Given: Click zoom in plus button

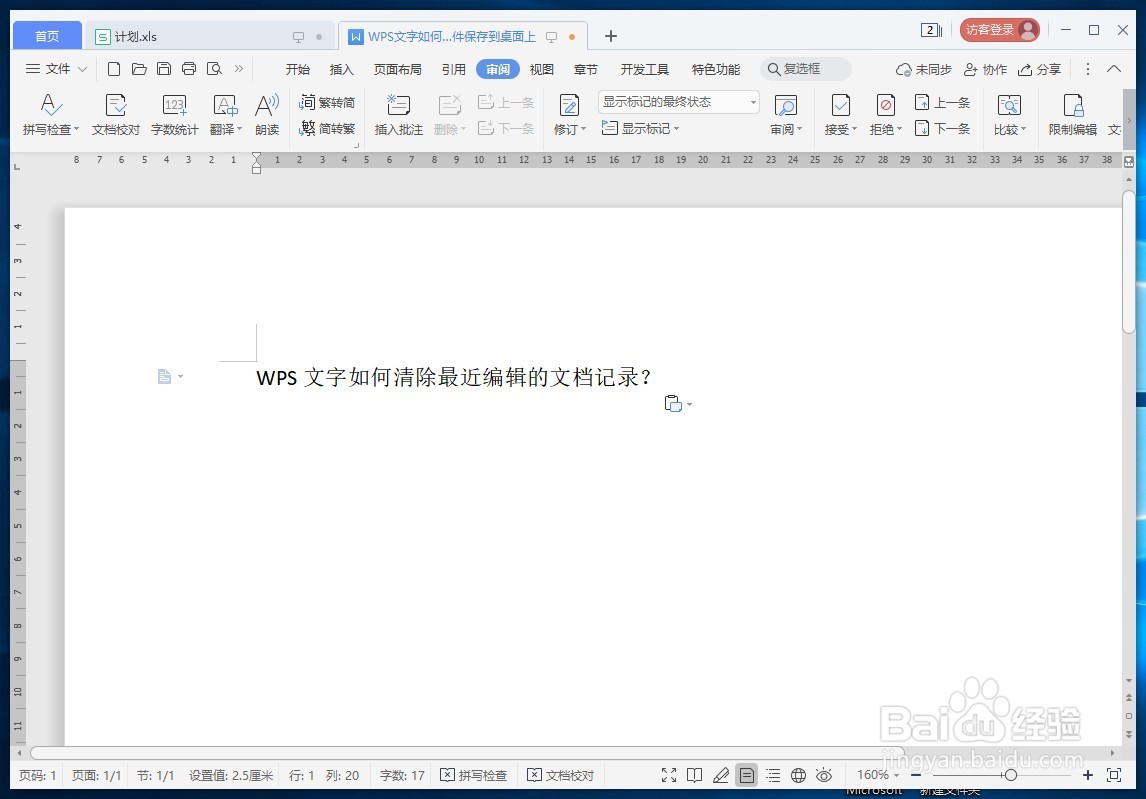Looking at the screenshot, I should point(1088,775).
